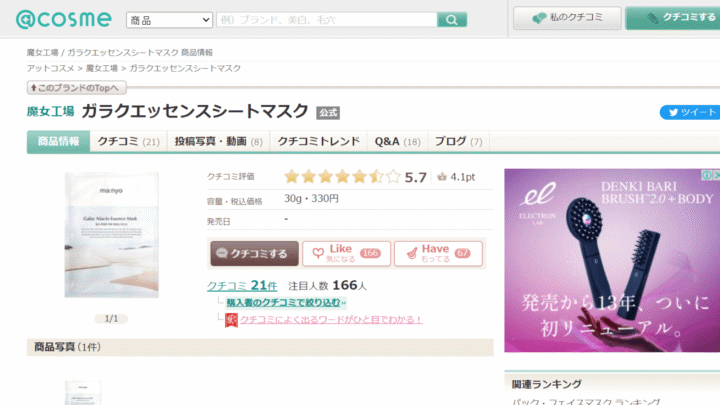The image size is (720, 405).
Task: Open クチコミによく出るワード link
Action: tap(331, 320)
